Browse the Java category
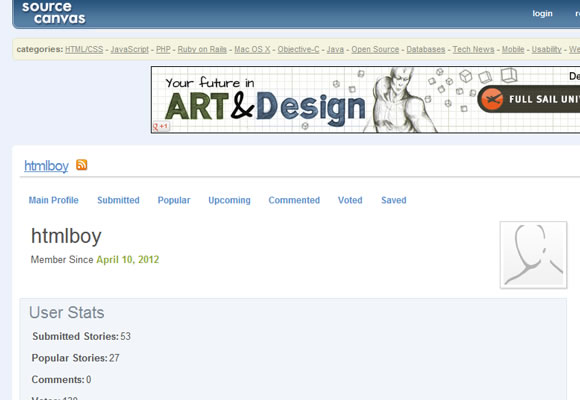Image resolution: width=580 pixels, height=400 pixels. 335,49
